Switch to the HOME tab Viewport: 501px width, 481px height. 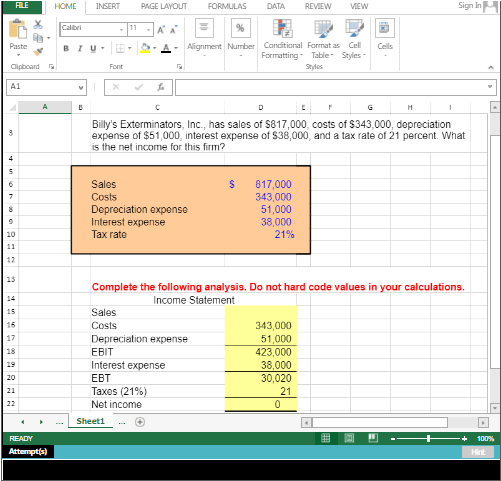click(65, 6)
